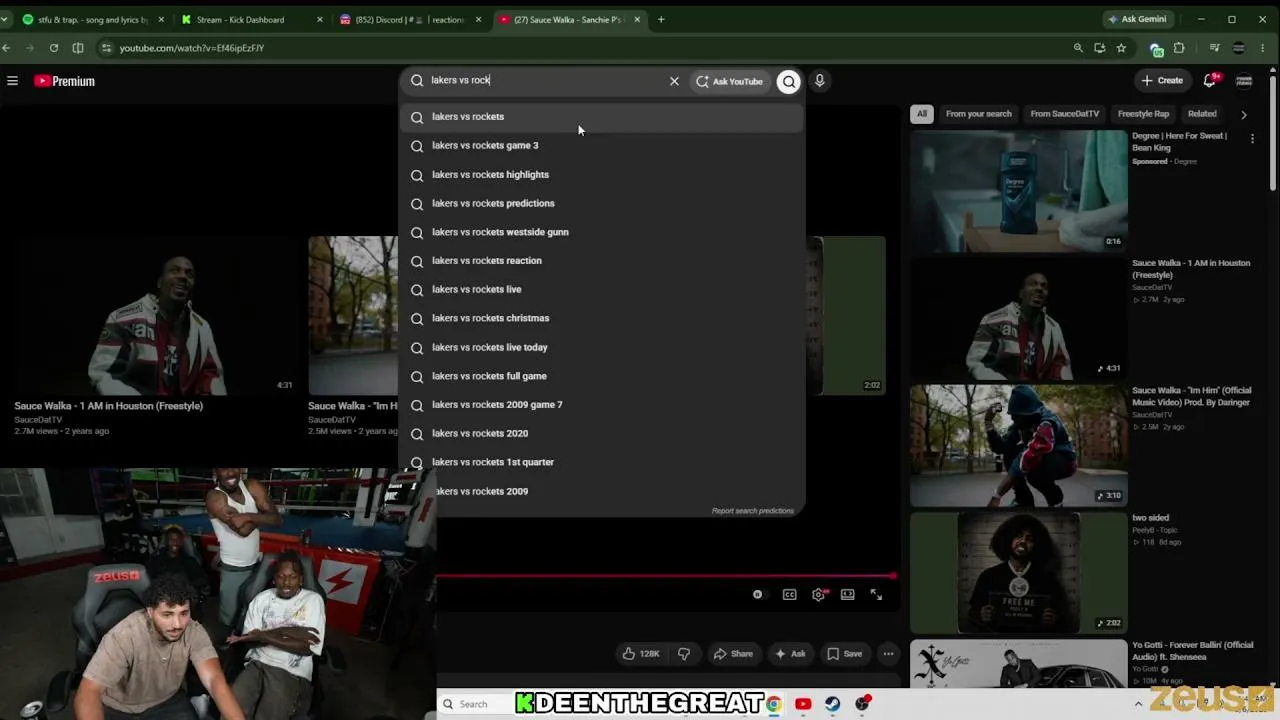Open the YouTube hamburger guide menu
1280x720 pixels.
tap(12, 81)
